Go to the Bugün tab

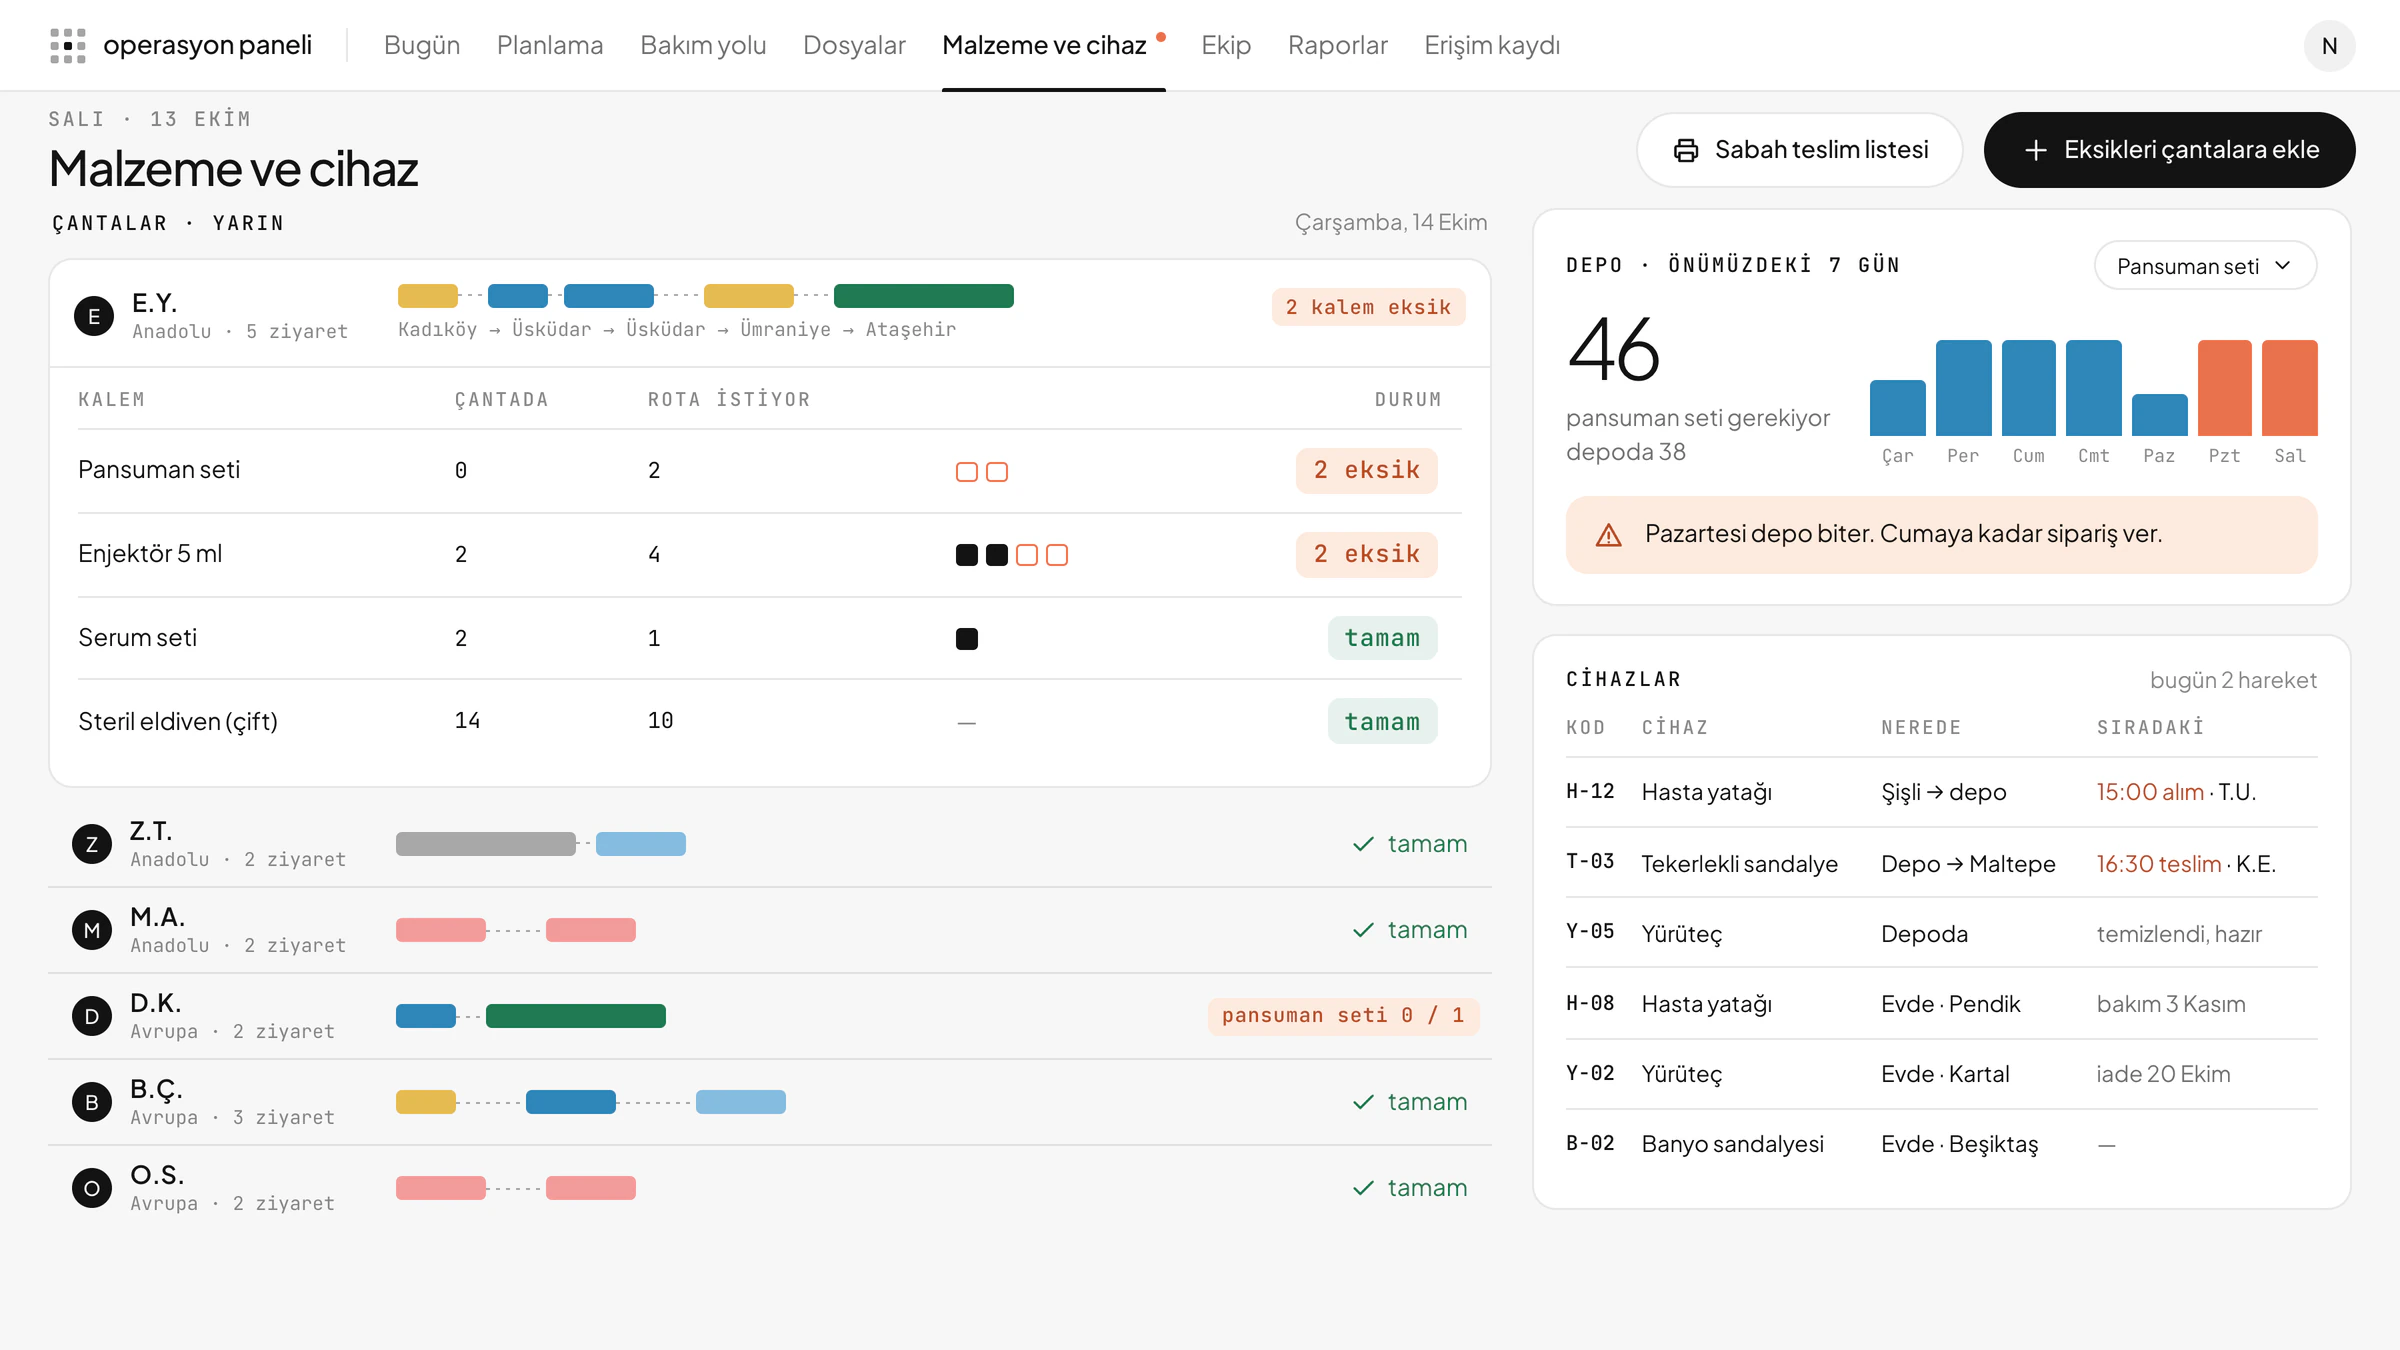(x=422, y=45)
